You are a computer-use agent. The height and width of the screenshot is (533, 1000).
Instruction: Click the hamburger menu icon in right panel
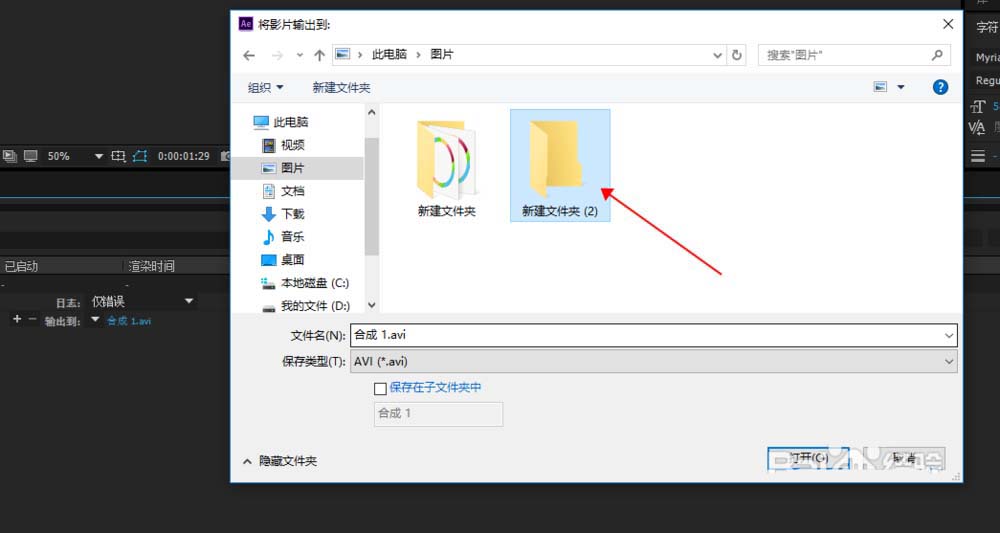click(978, 156)
